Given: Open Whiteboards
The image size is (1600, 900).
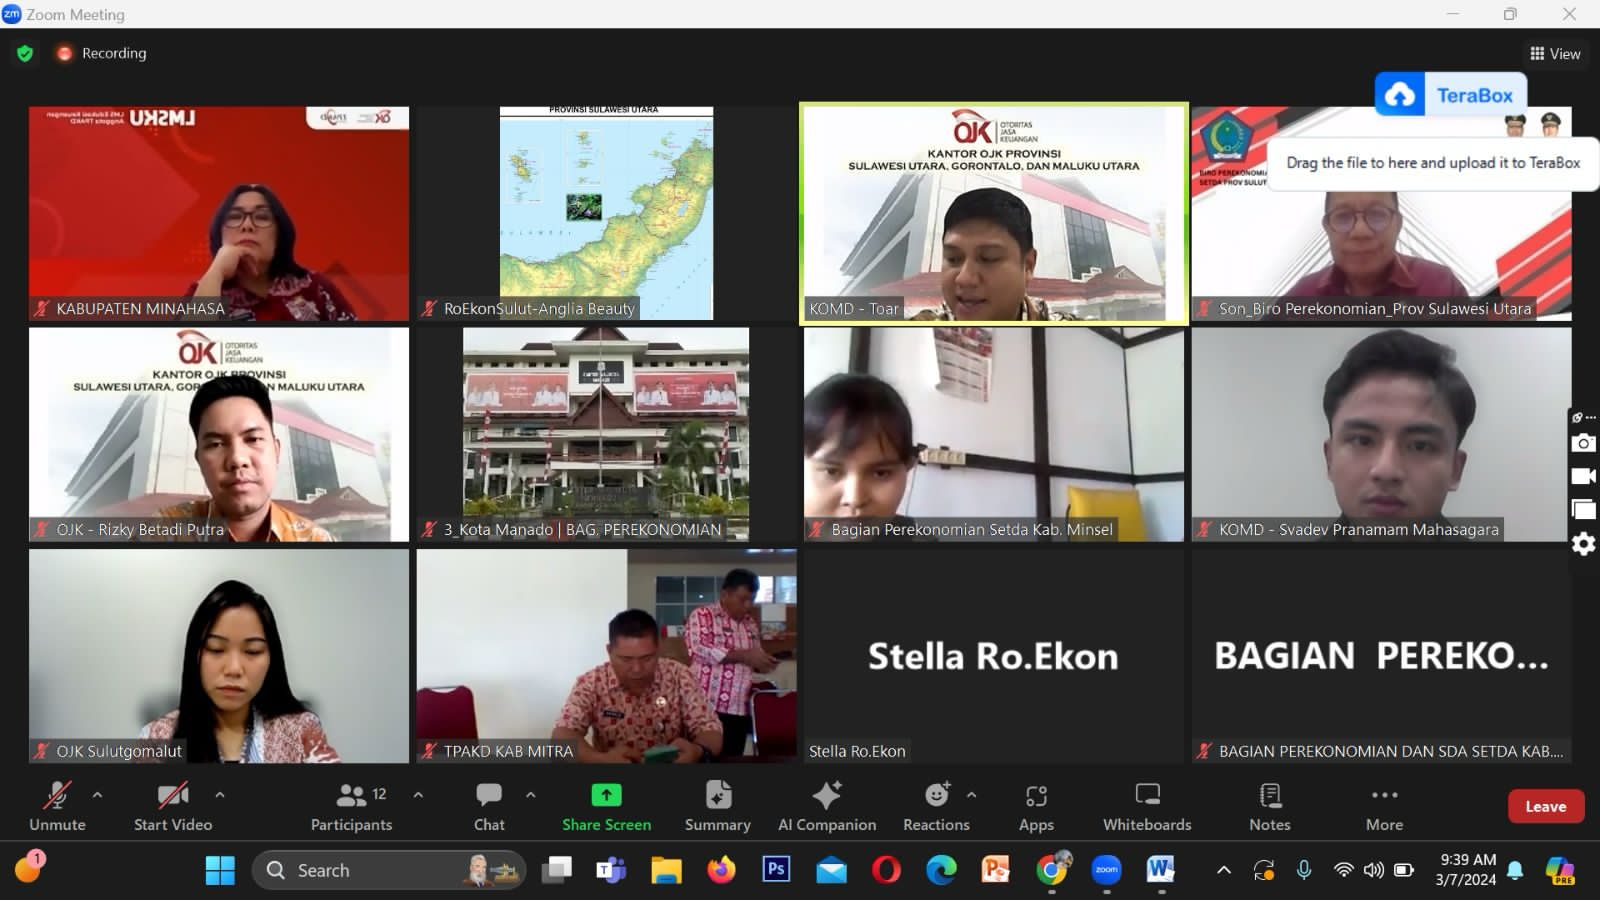Looking at the screenshot, I should (1147, 808).
